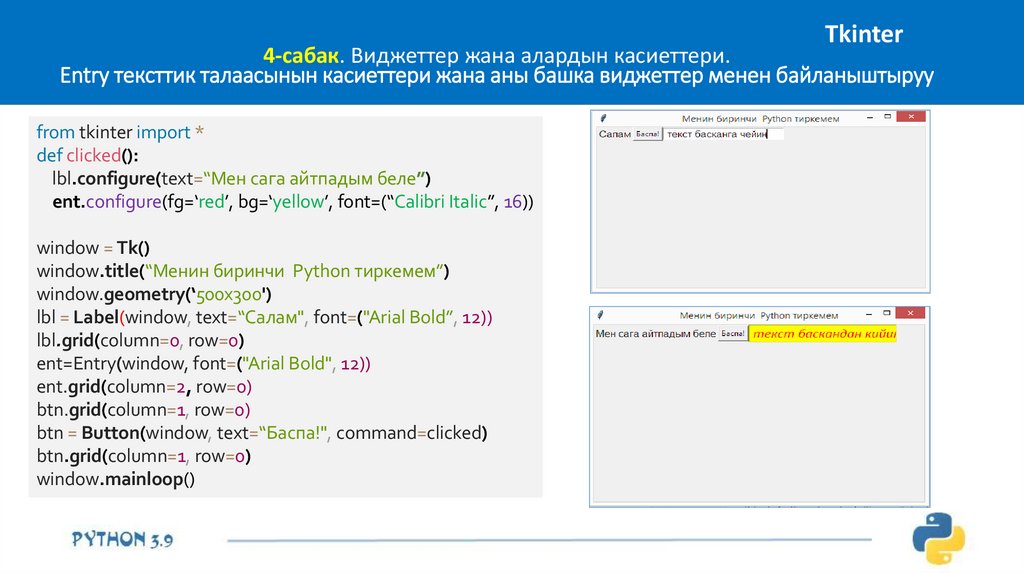The image size is (1024, 574).
Task: Close the window containing the Салам label
Action: (911, 117)
